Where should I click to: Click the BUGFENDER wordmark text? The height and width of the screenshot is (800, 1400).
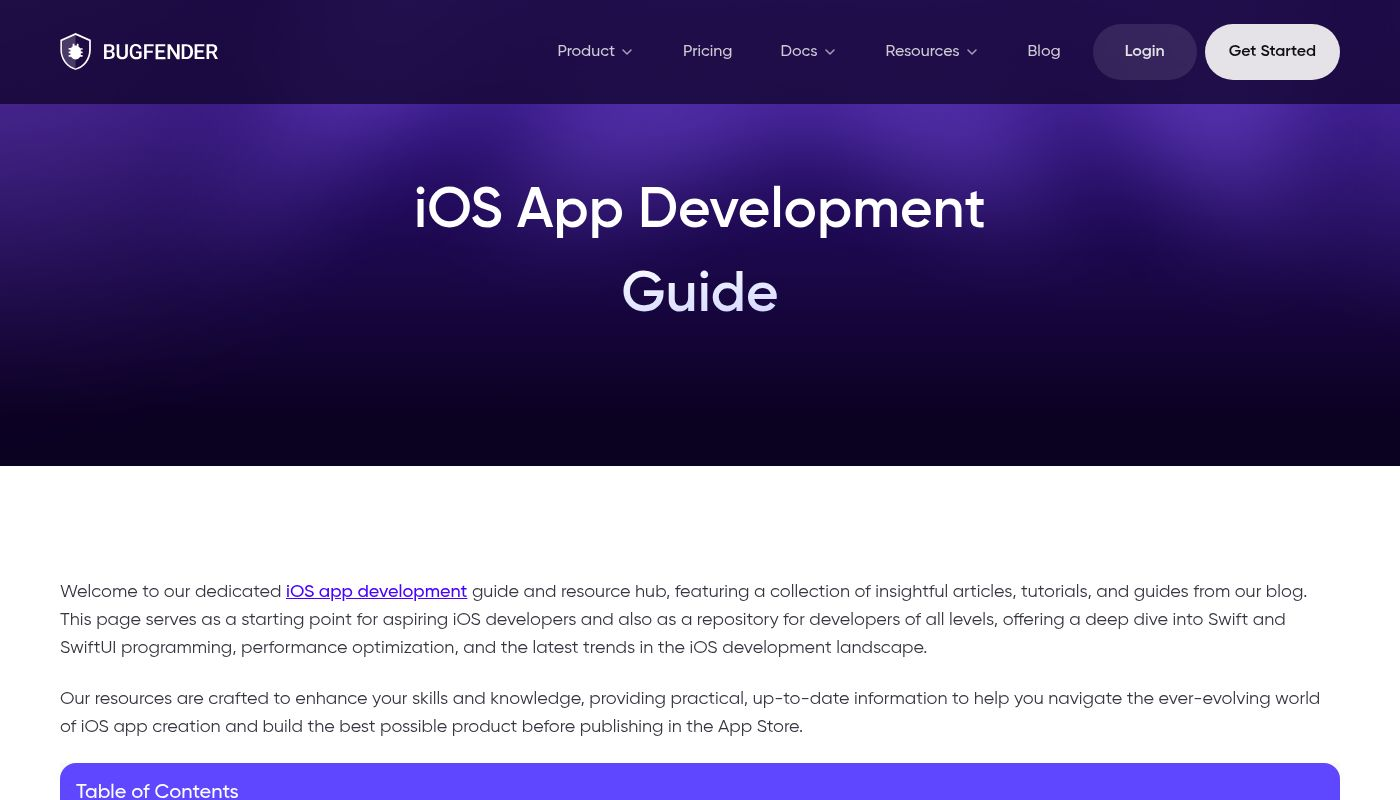pos(160,52)
